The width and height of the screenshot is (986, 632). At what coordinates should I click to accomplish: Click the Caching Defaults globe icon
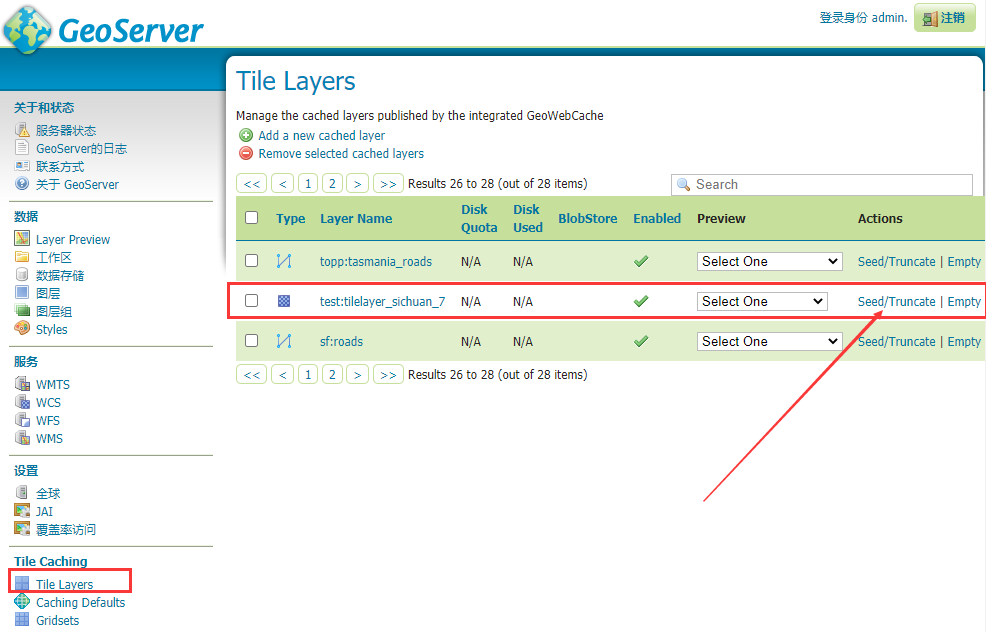[x=22, y=601]
